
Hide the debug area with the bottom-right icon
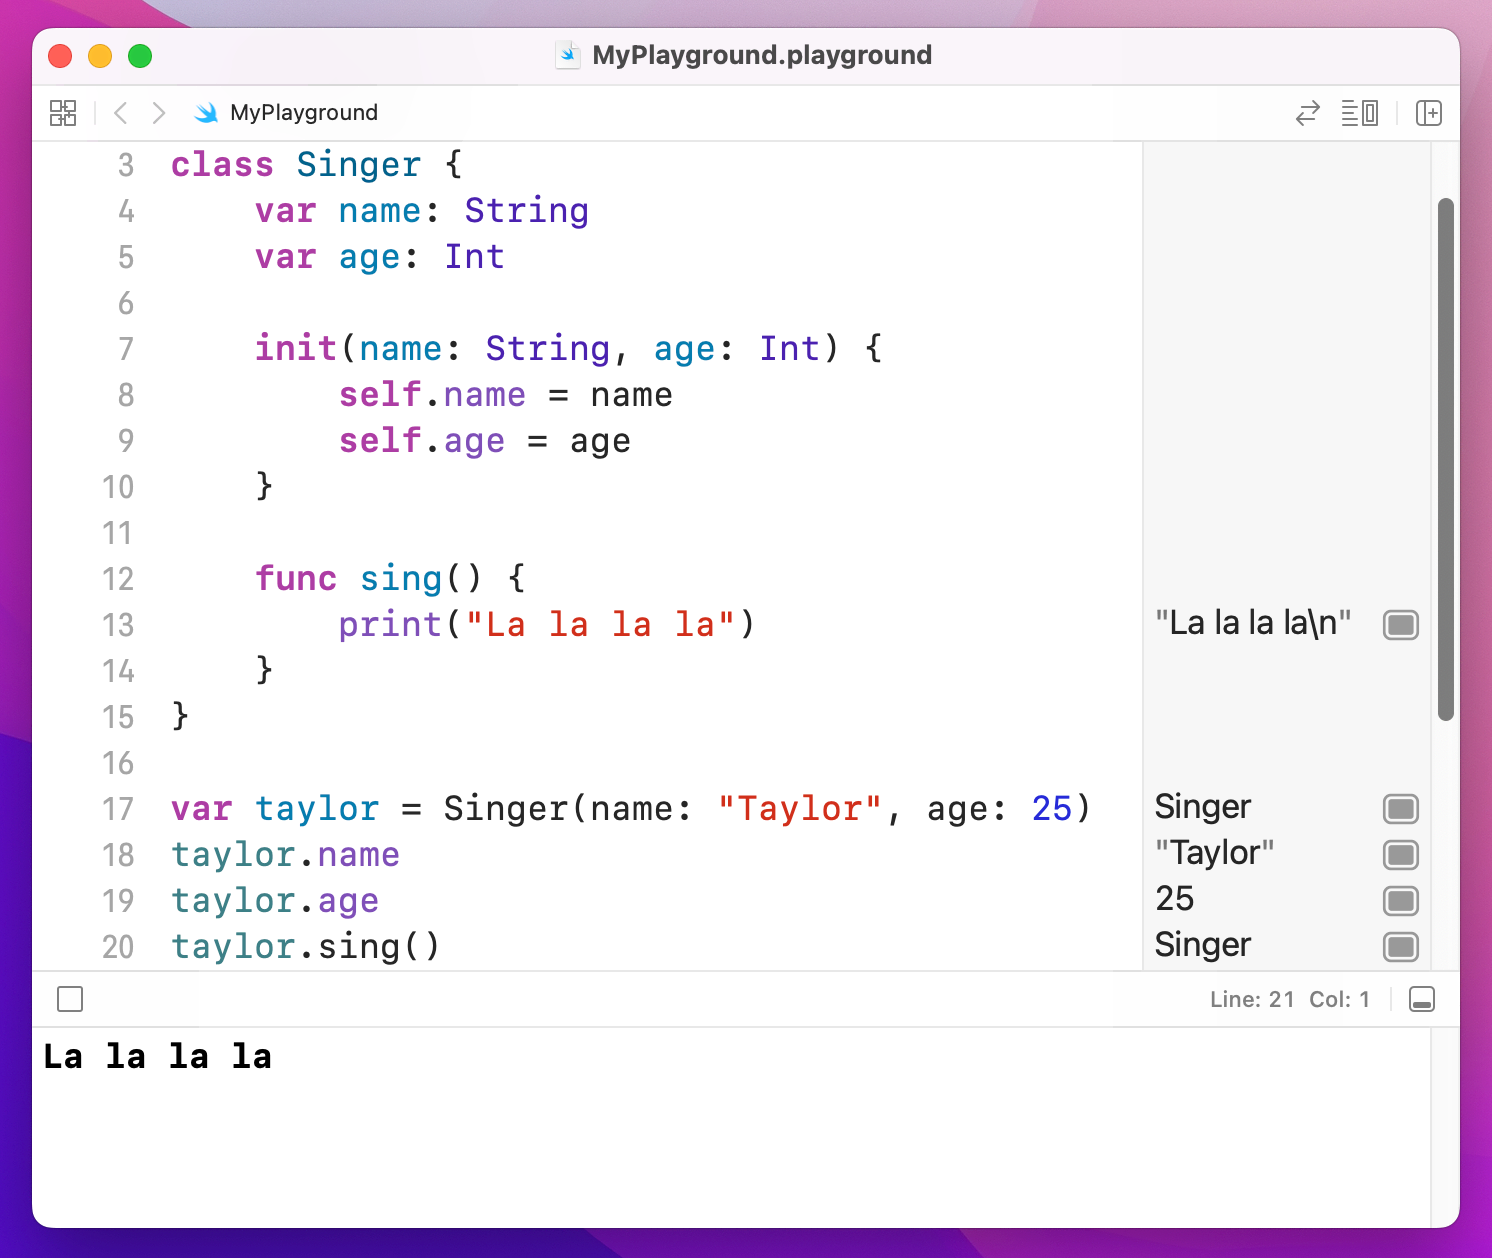[x=1421, y=999]
